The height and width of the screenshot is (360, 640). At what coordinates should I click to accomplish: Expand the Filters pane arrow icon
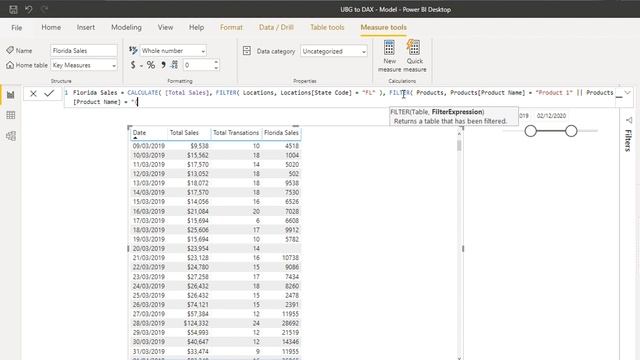tap(629, 120)
